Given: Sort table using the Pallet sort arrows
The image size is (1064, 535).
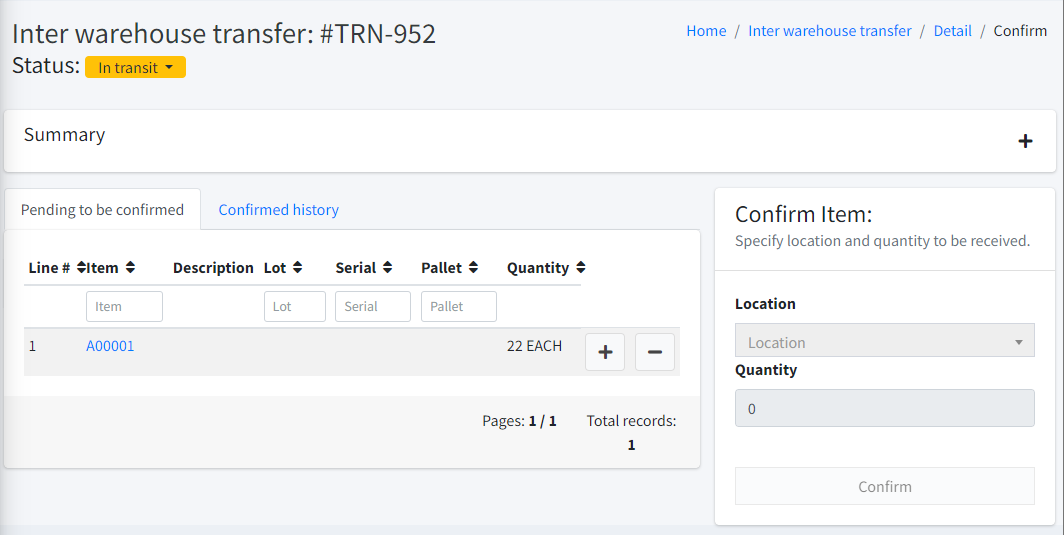Looking at the screenshot, I should pos(473,268).
